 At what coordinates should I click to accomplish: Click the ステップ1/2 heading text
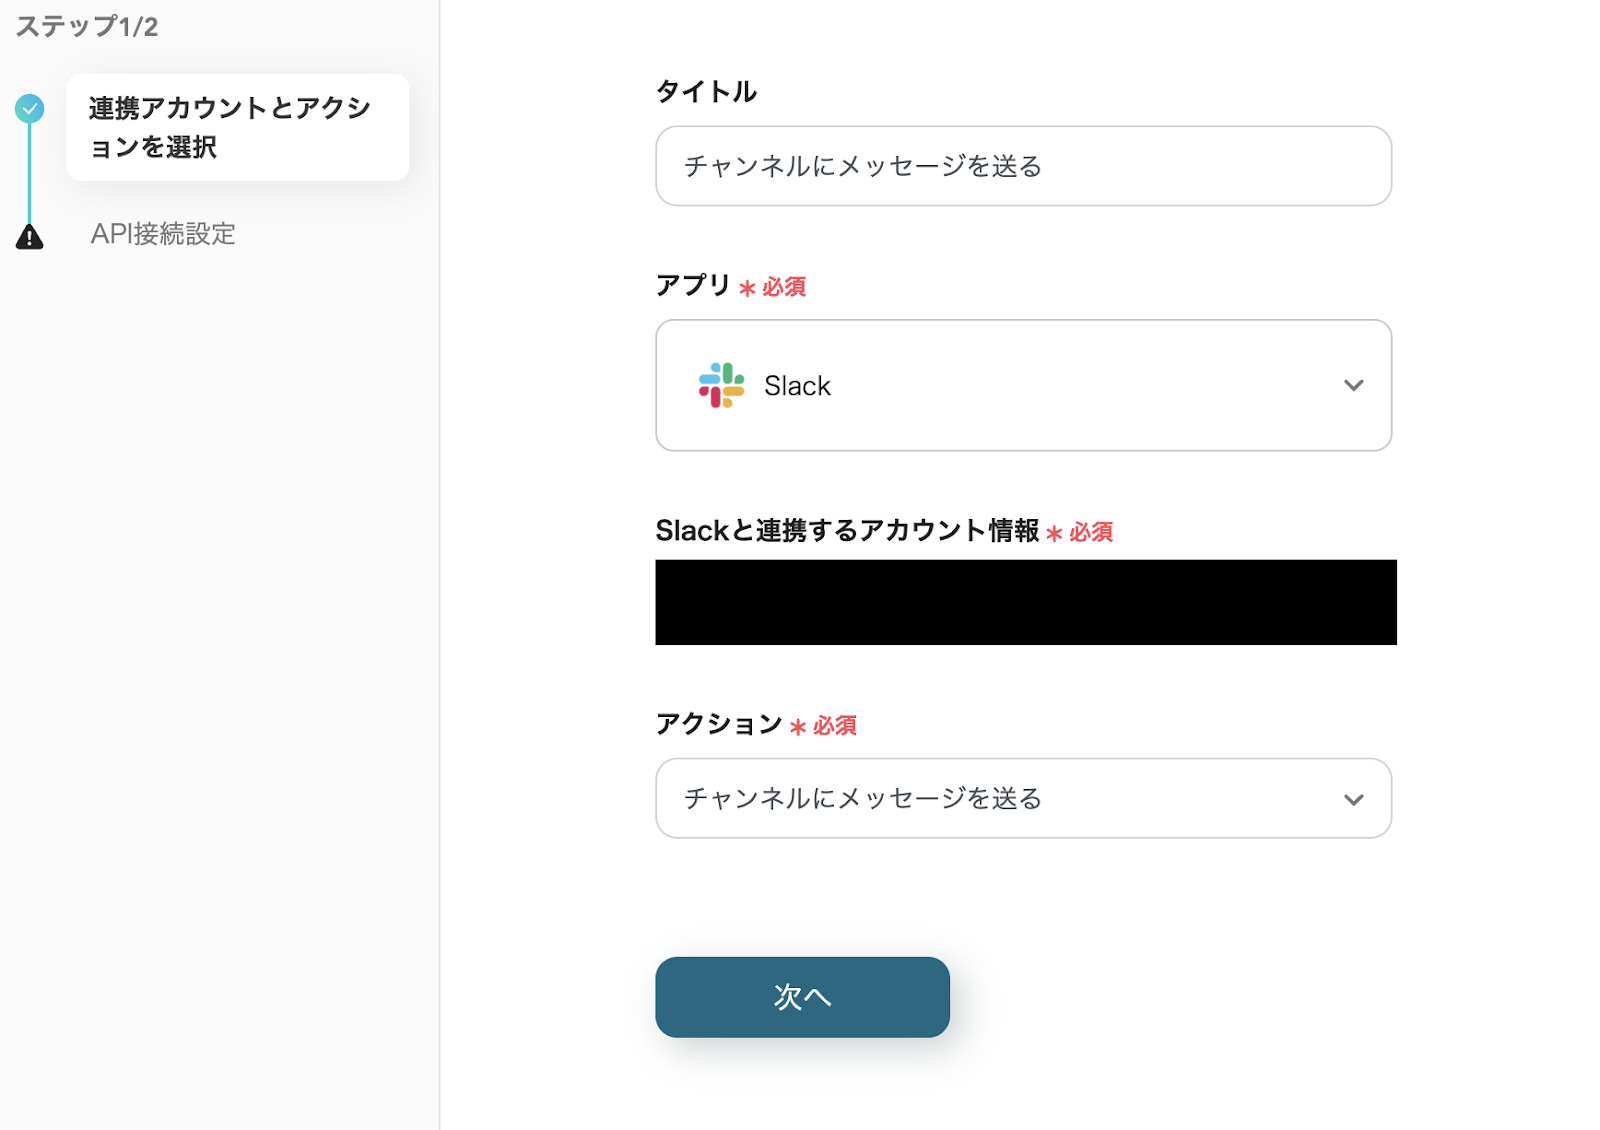[87, 27]
